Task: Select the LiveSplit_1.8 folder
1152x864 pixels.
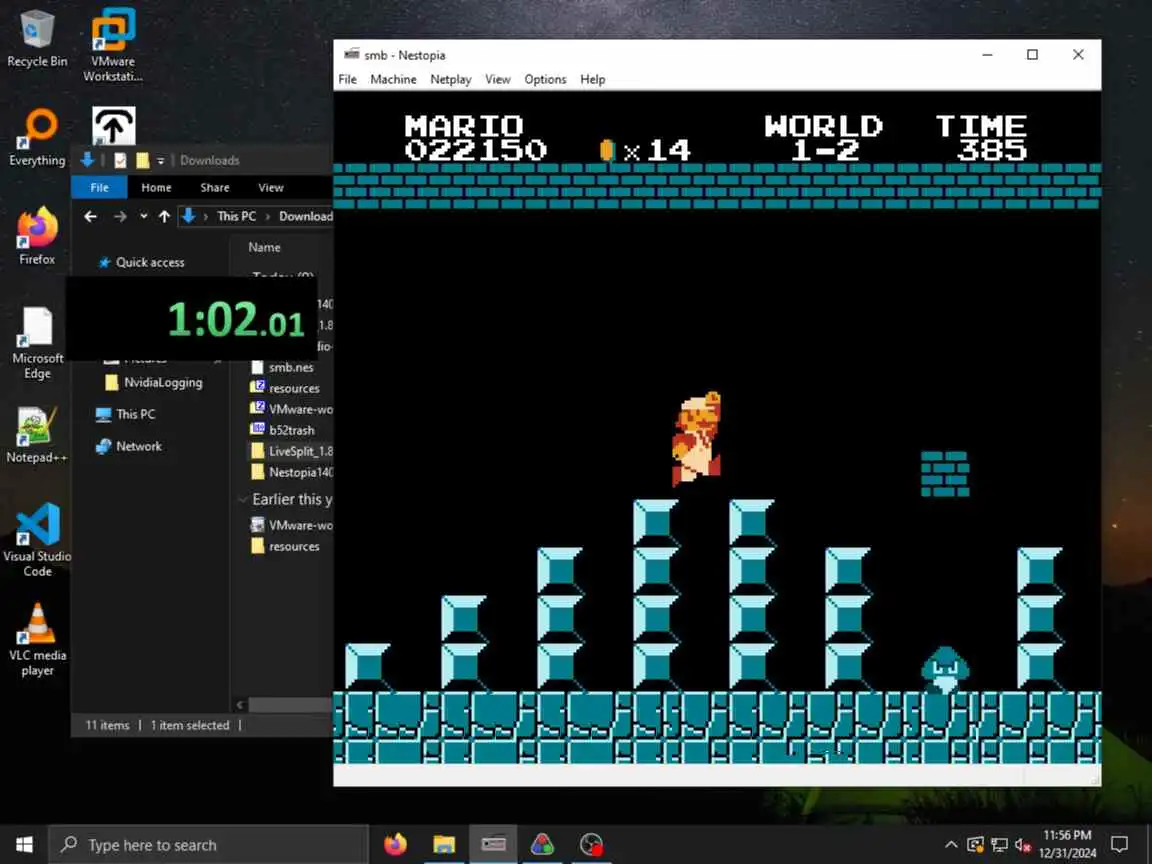Action: click(291, 451)
